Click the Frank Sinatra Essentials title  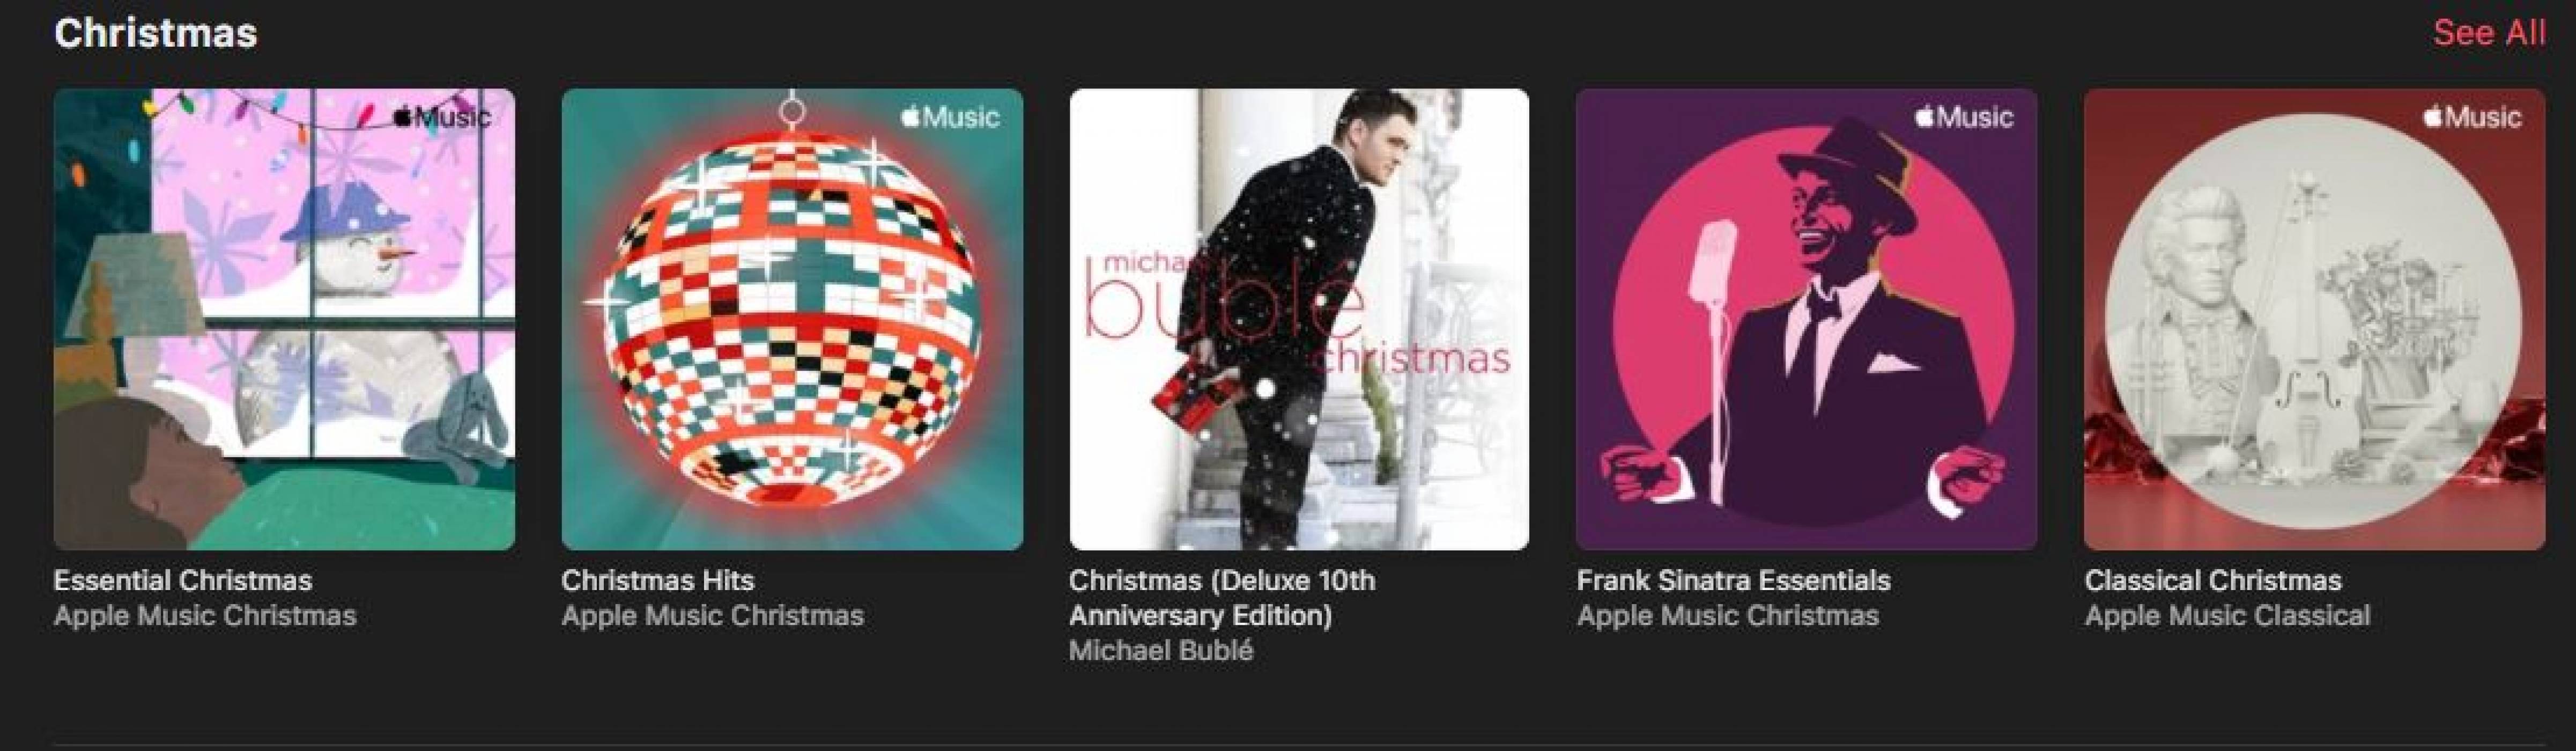pos(1734,580)
